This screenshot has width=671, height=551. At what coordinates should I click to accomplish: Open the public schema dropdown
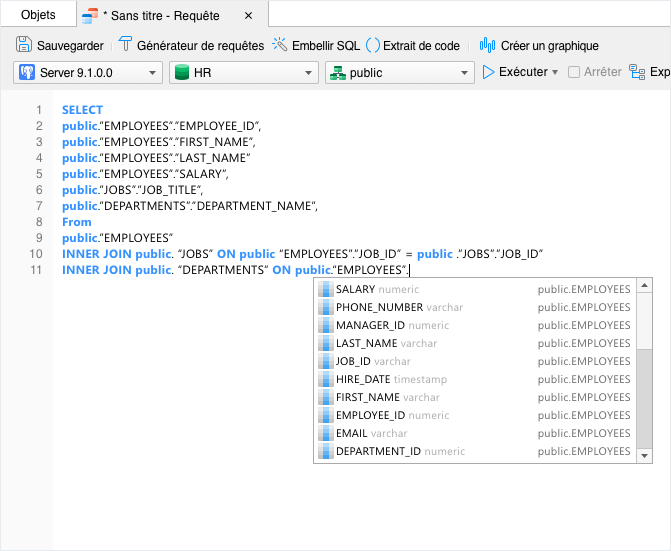(400, 72)
